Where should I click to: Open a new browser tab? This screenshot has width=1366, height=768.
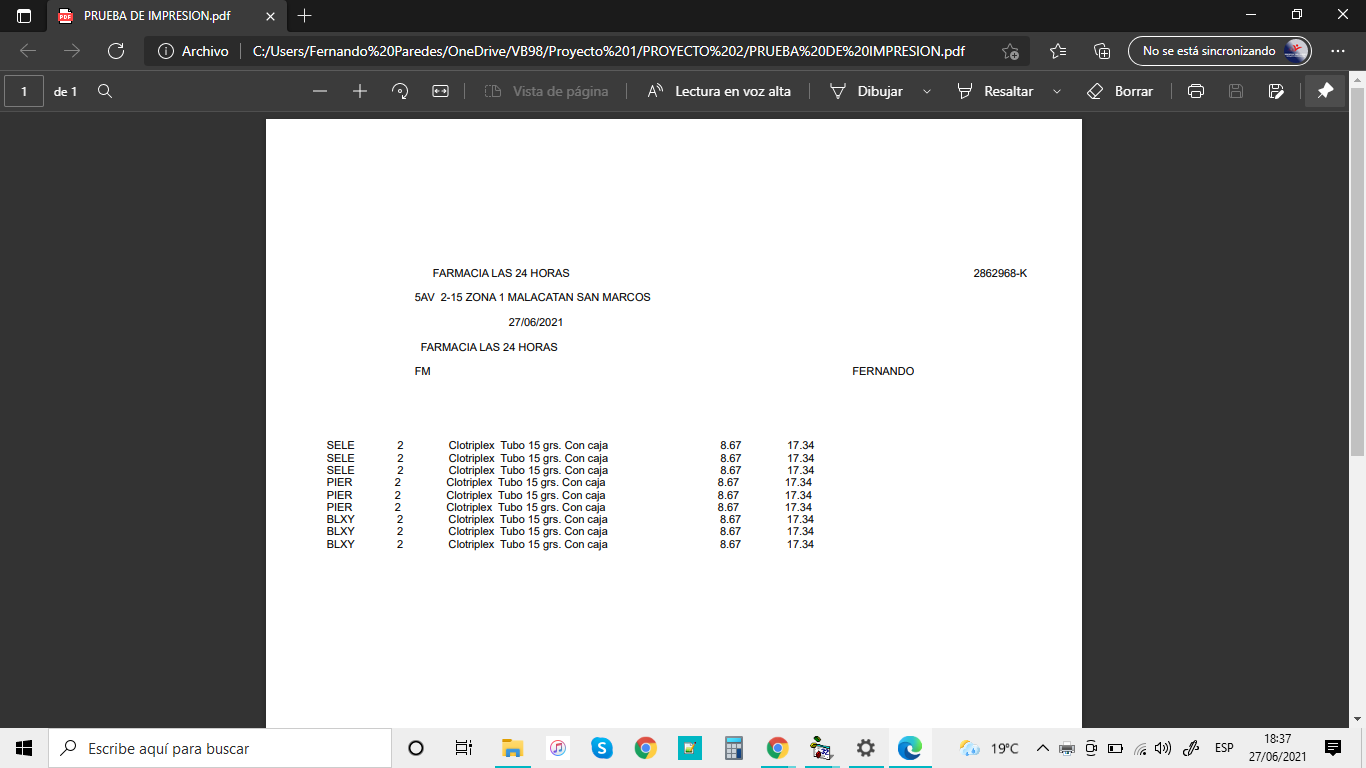pos(305,16)
